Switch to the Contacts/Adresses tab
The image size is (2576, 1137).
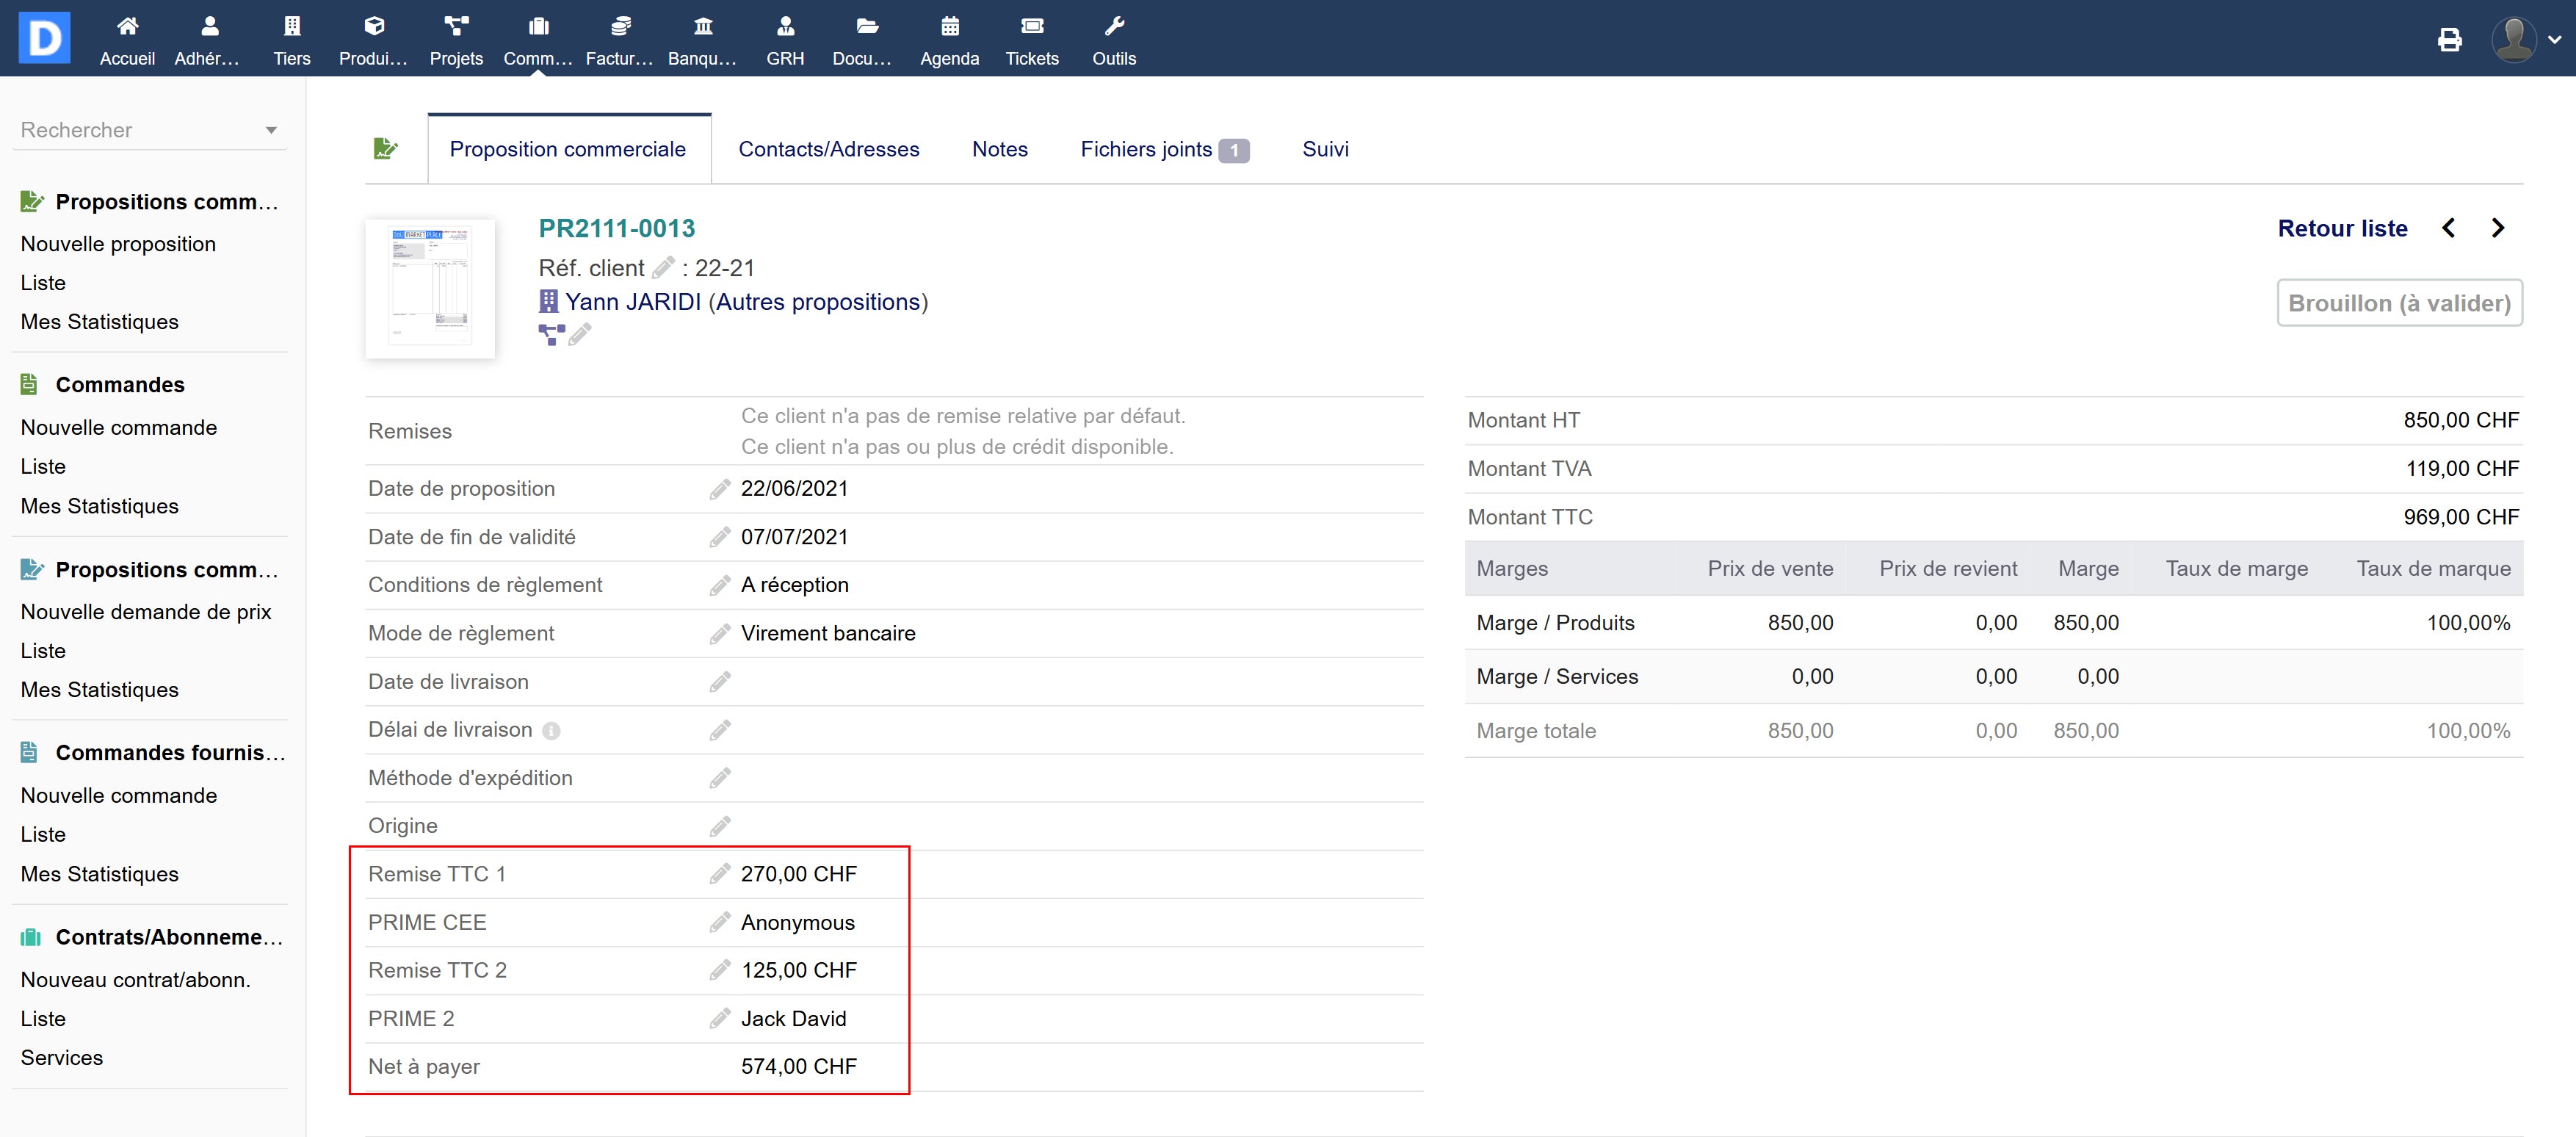828,149
